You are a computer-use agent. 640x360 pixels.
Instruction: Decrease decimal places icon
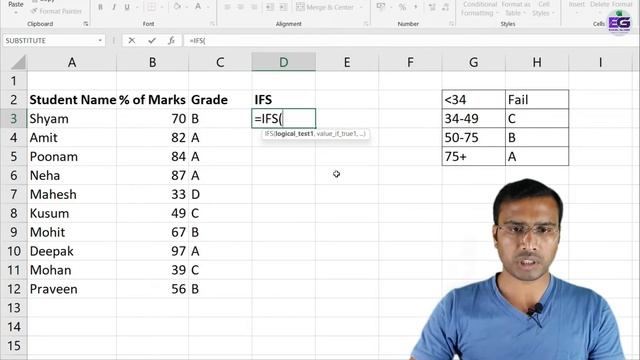[x=445, y=7]
